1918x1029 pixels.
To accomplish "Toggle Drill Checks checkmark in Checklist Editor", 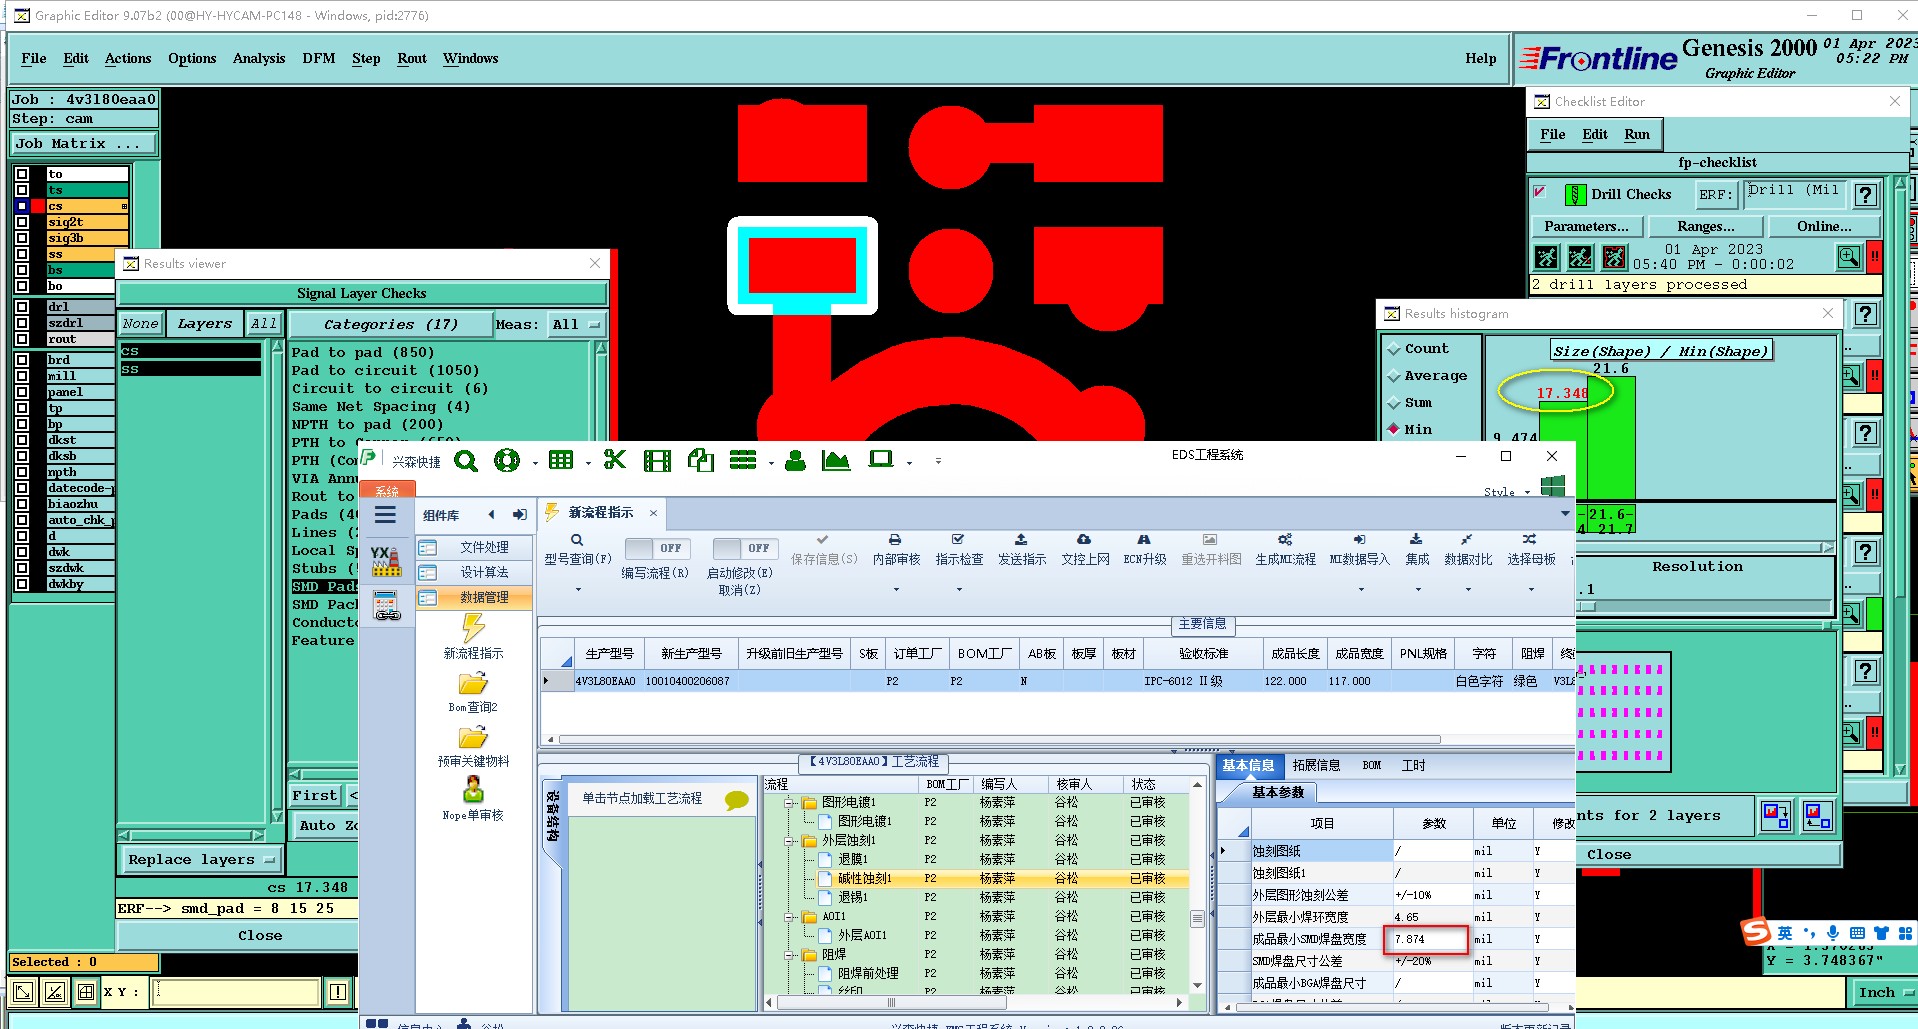I will pyautogui.click(x=1540, y=192).
